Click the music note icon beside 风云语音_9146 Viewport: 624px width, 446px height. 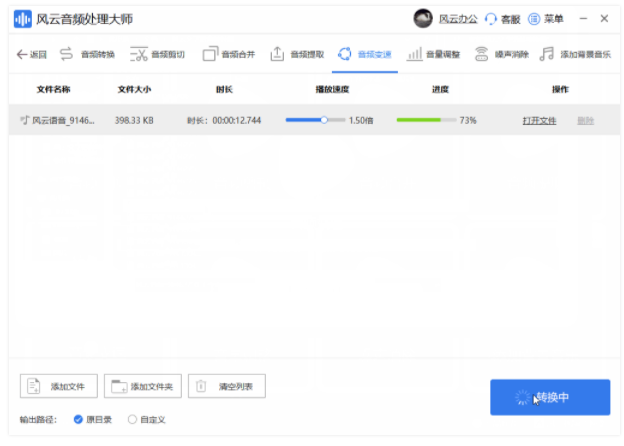point(25,120)
